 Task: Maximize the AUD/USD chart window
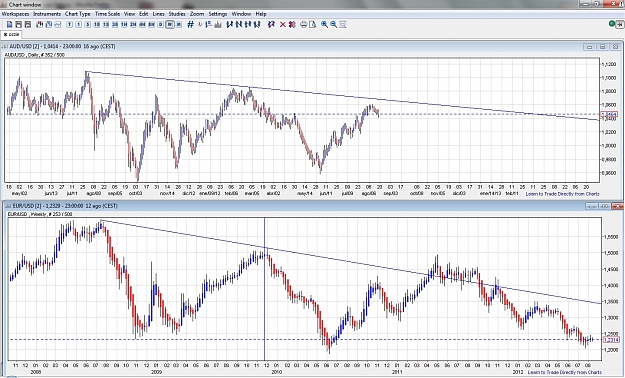pos(603,47)
